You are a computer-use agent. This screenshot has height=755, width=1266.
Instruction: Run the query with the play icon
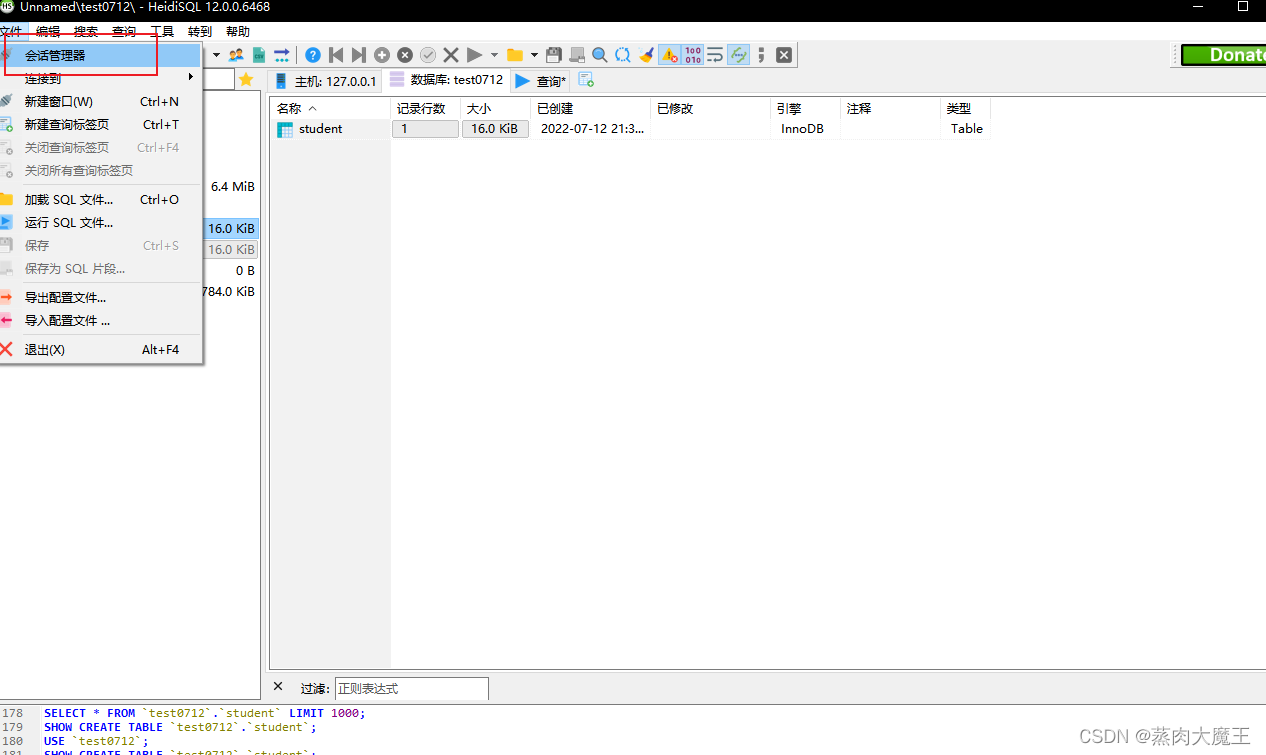click(x=475, y=55)
